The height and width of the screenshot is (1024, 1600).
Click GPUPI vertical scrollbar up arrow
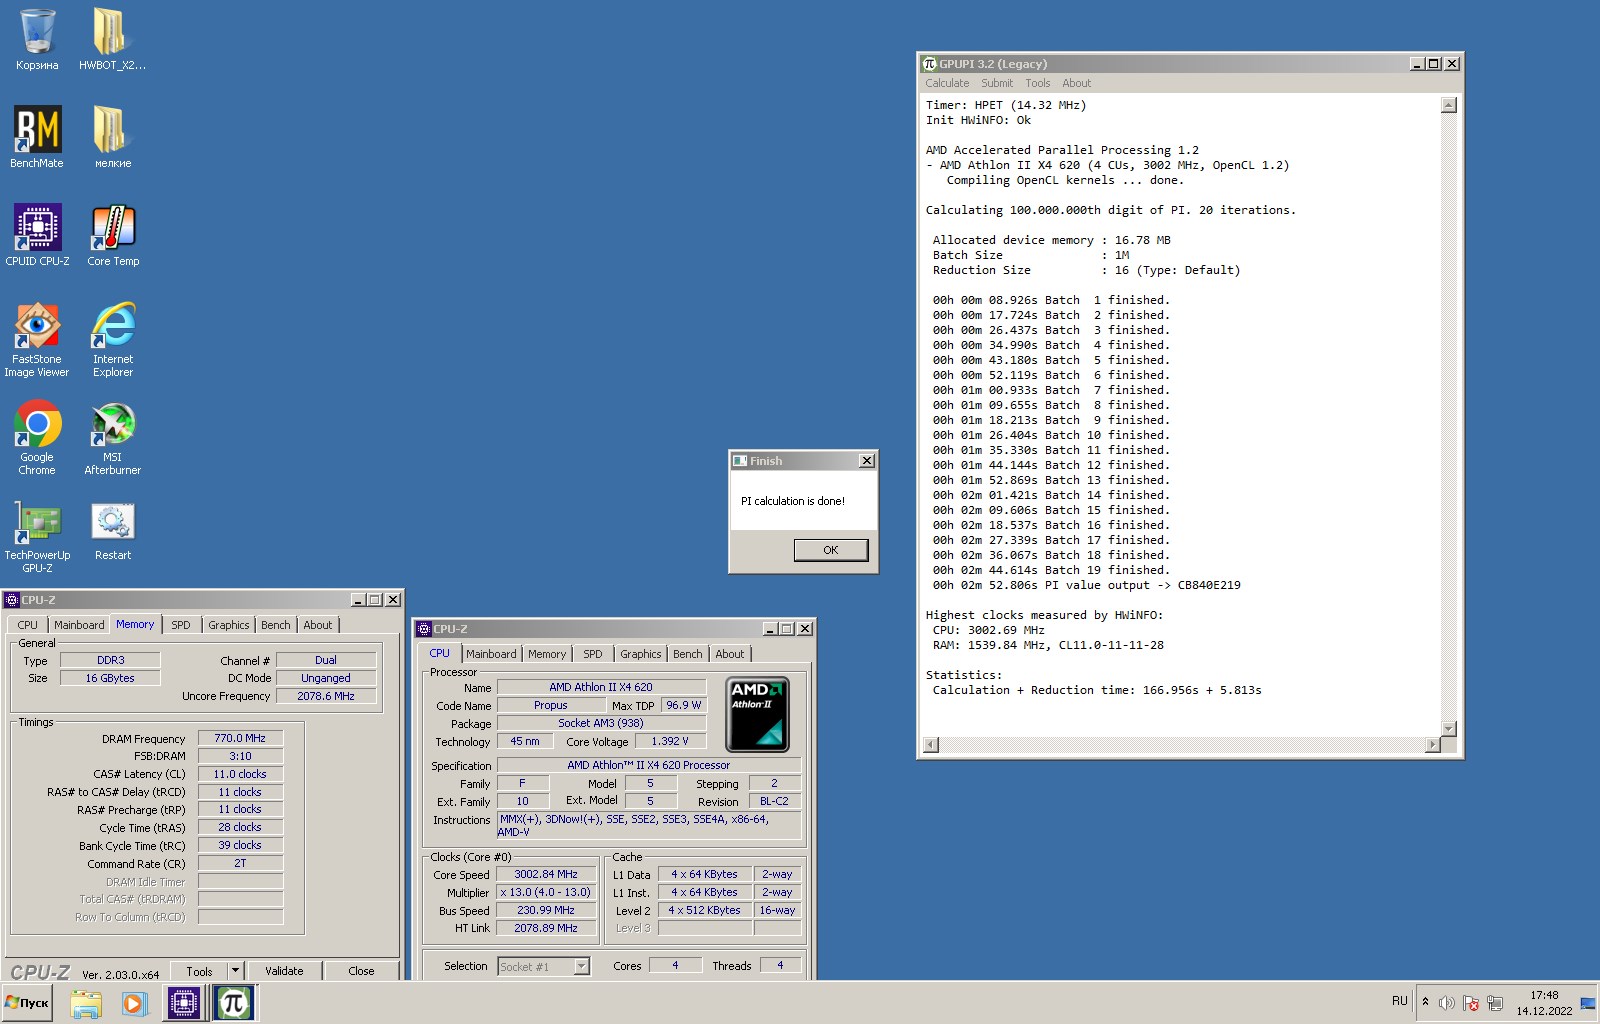pyautogui.click(x=1449, y=105)
